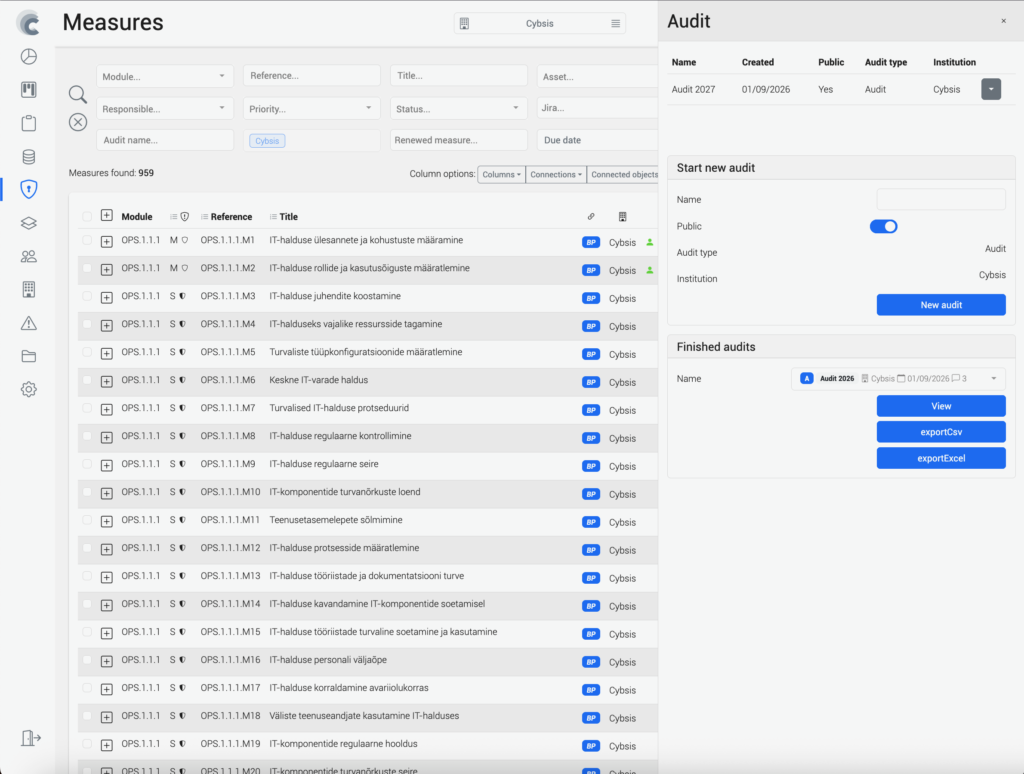
Task: Tick the select-all checkbox in table header
Action: point(87,216)
